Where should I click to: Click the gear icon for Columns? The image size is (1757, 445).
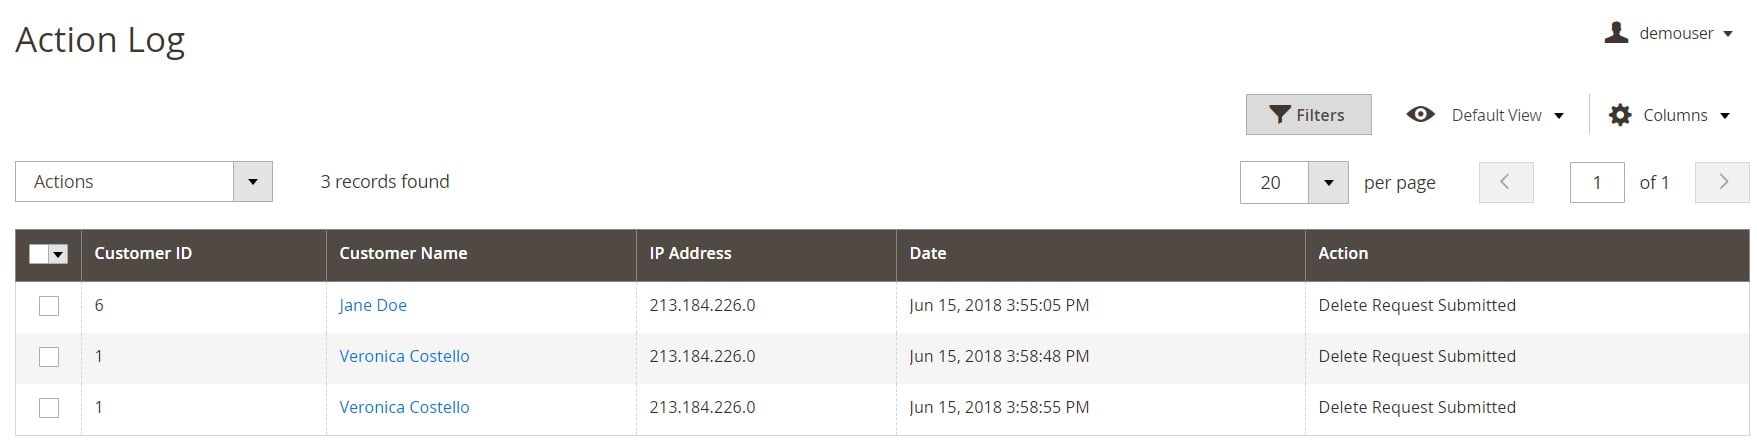(x=1620, y=115)
